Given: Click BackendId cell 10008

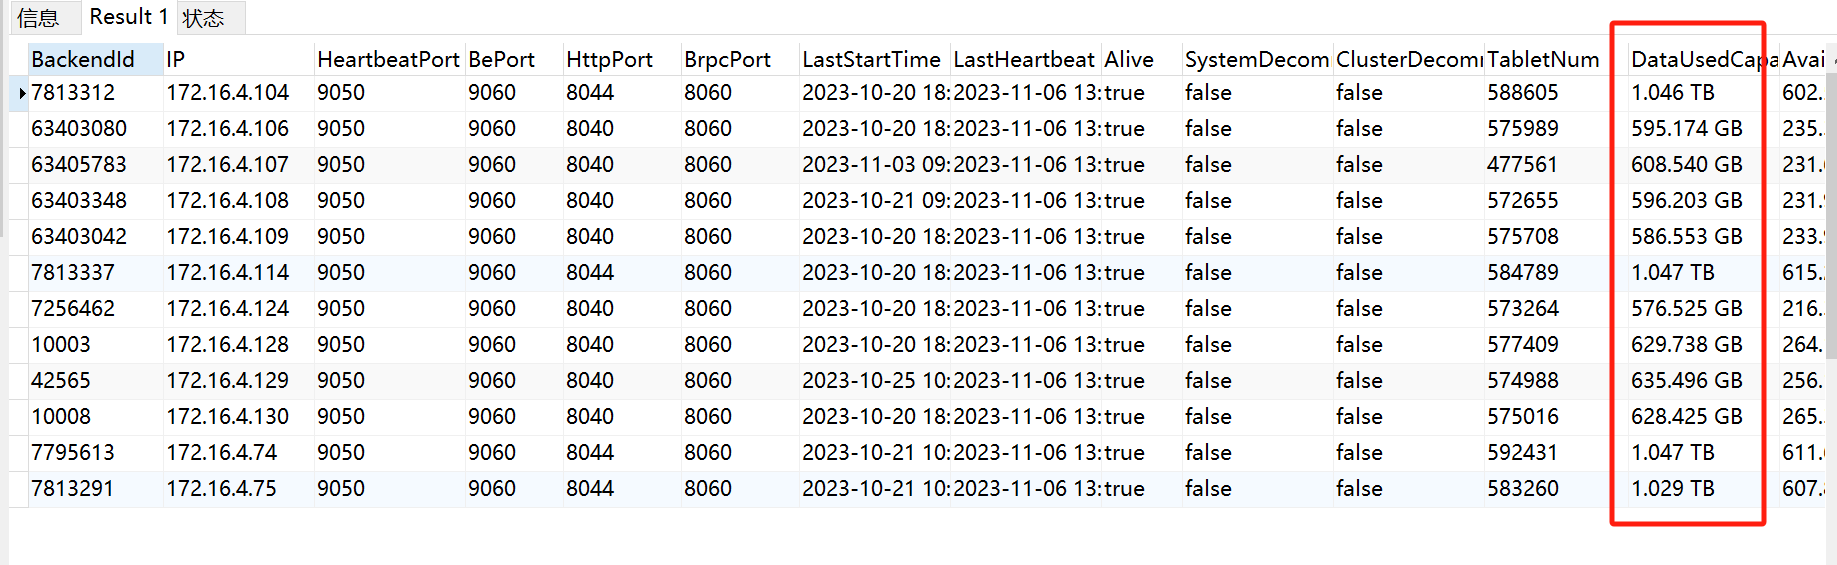Looking at the screenshot, I should [x=61, y=417].
